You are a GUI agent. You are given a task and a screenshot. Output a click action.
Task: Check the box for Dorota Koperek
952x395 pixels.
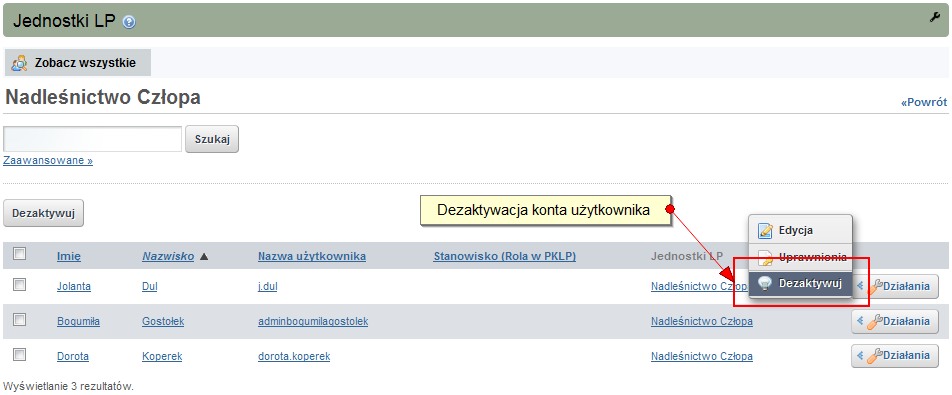[x=19, y=354]
